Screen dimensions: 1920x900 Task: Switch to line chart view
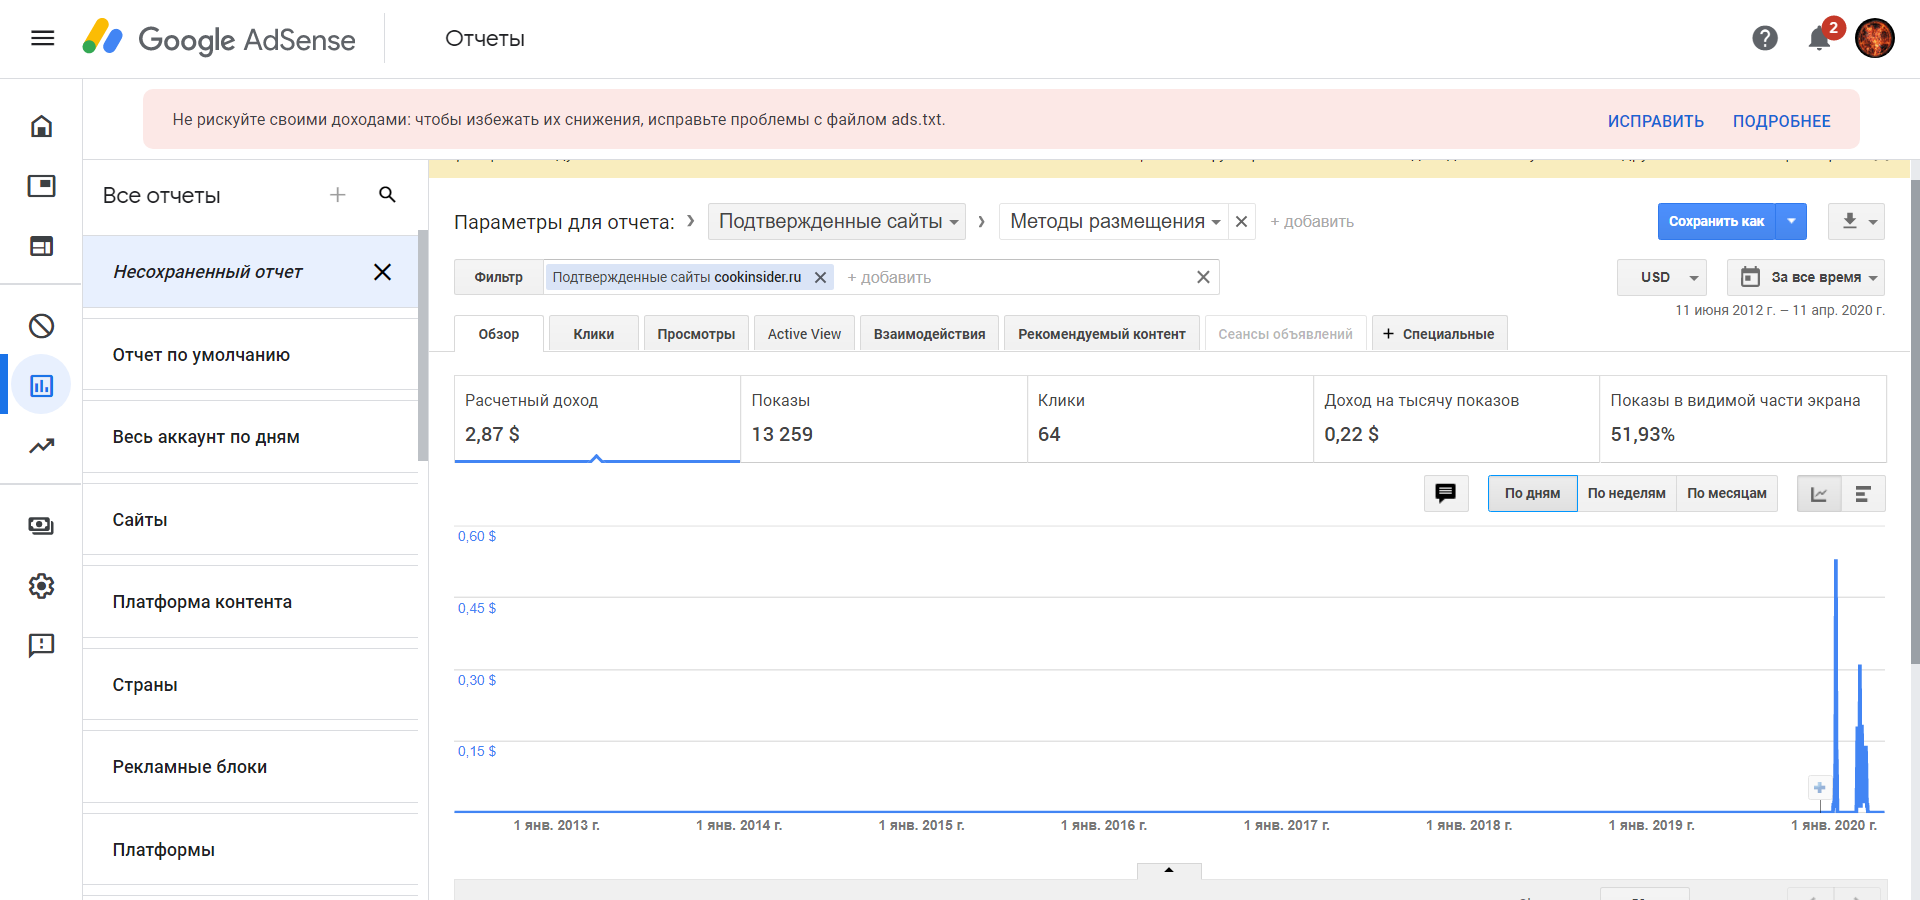coord(1819,494)
